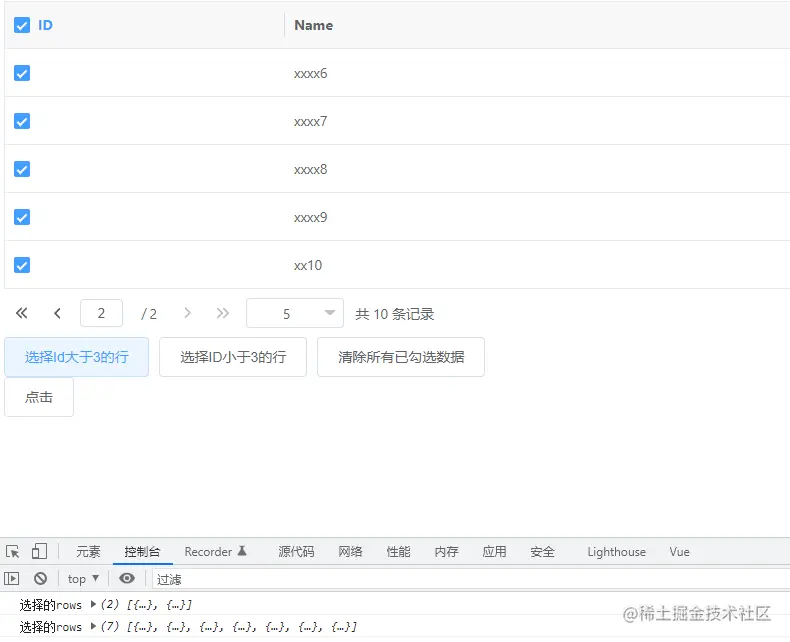Image resolution: width=790 pixels, height=642 pixels.
Task: Jump to last page double-arrow icon
Action: coord(223,313)
